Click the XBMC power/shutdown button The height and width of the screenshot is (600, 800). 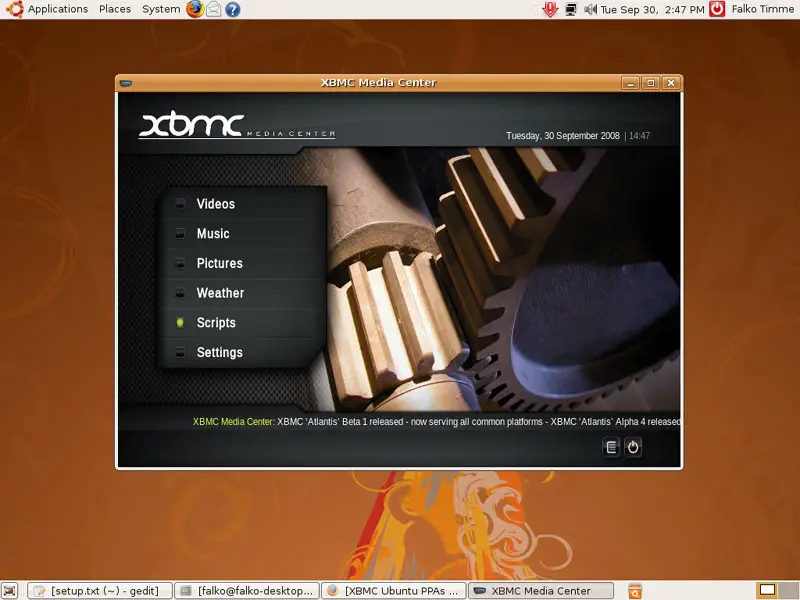pos(633,447)
